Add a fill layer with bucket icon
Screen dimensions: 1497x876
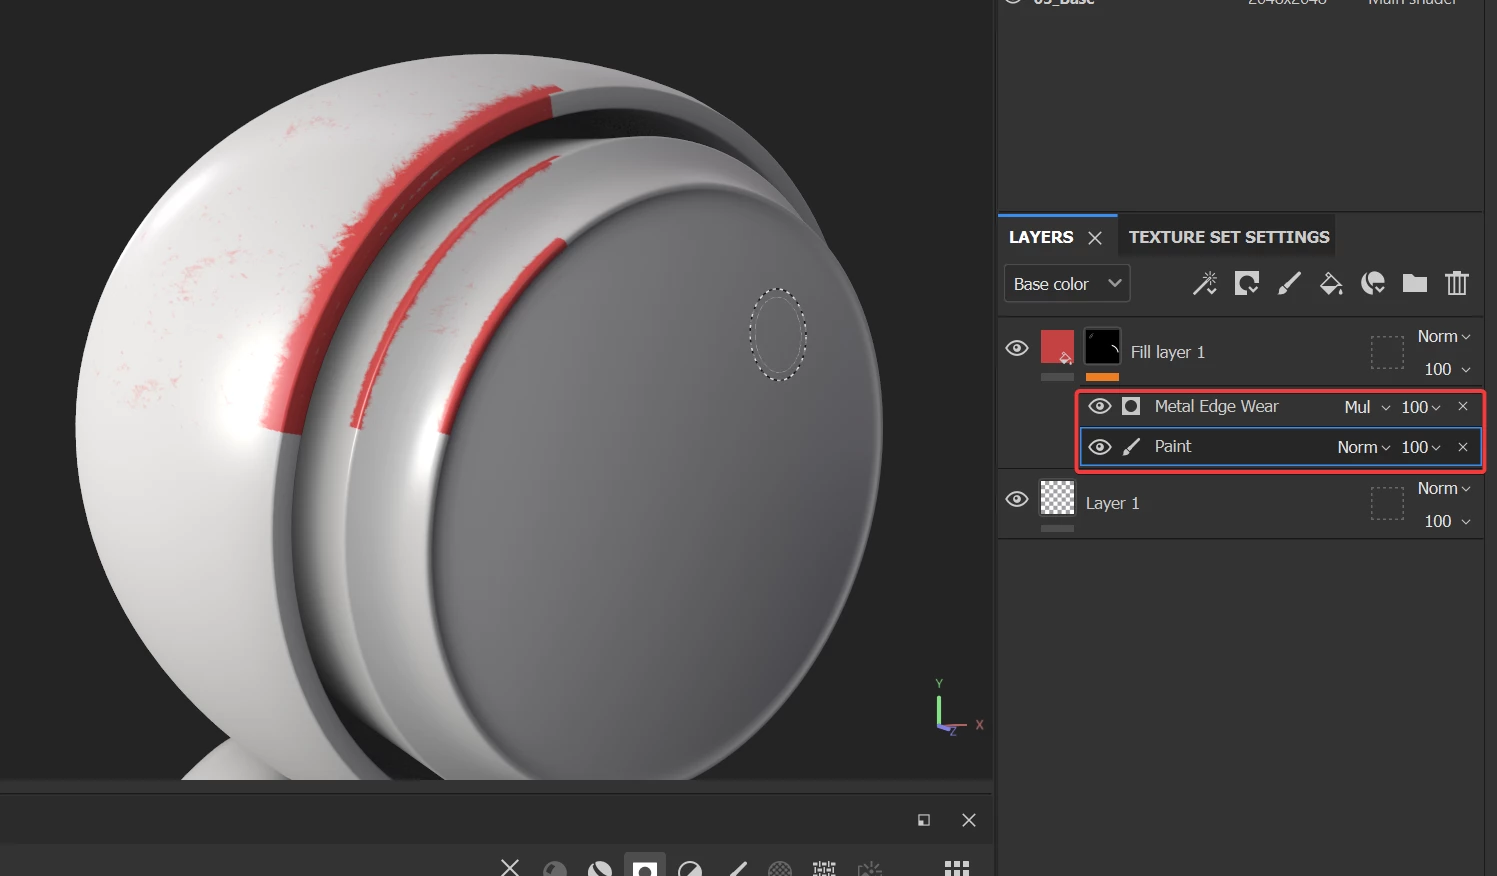[1331, 284]
